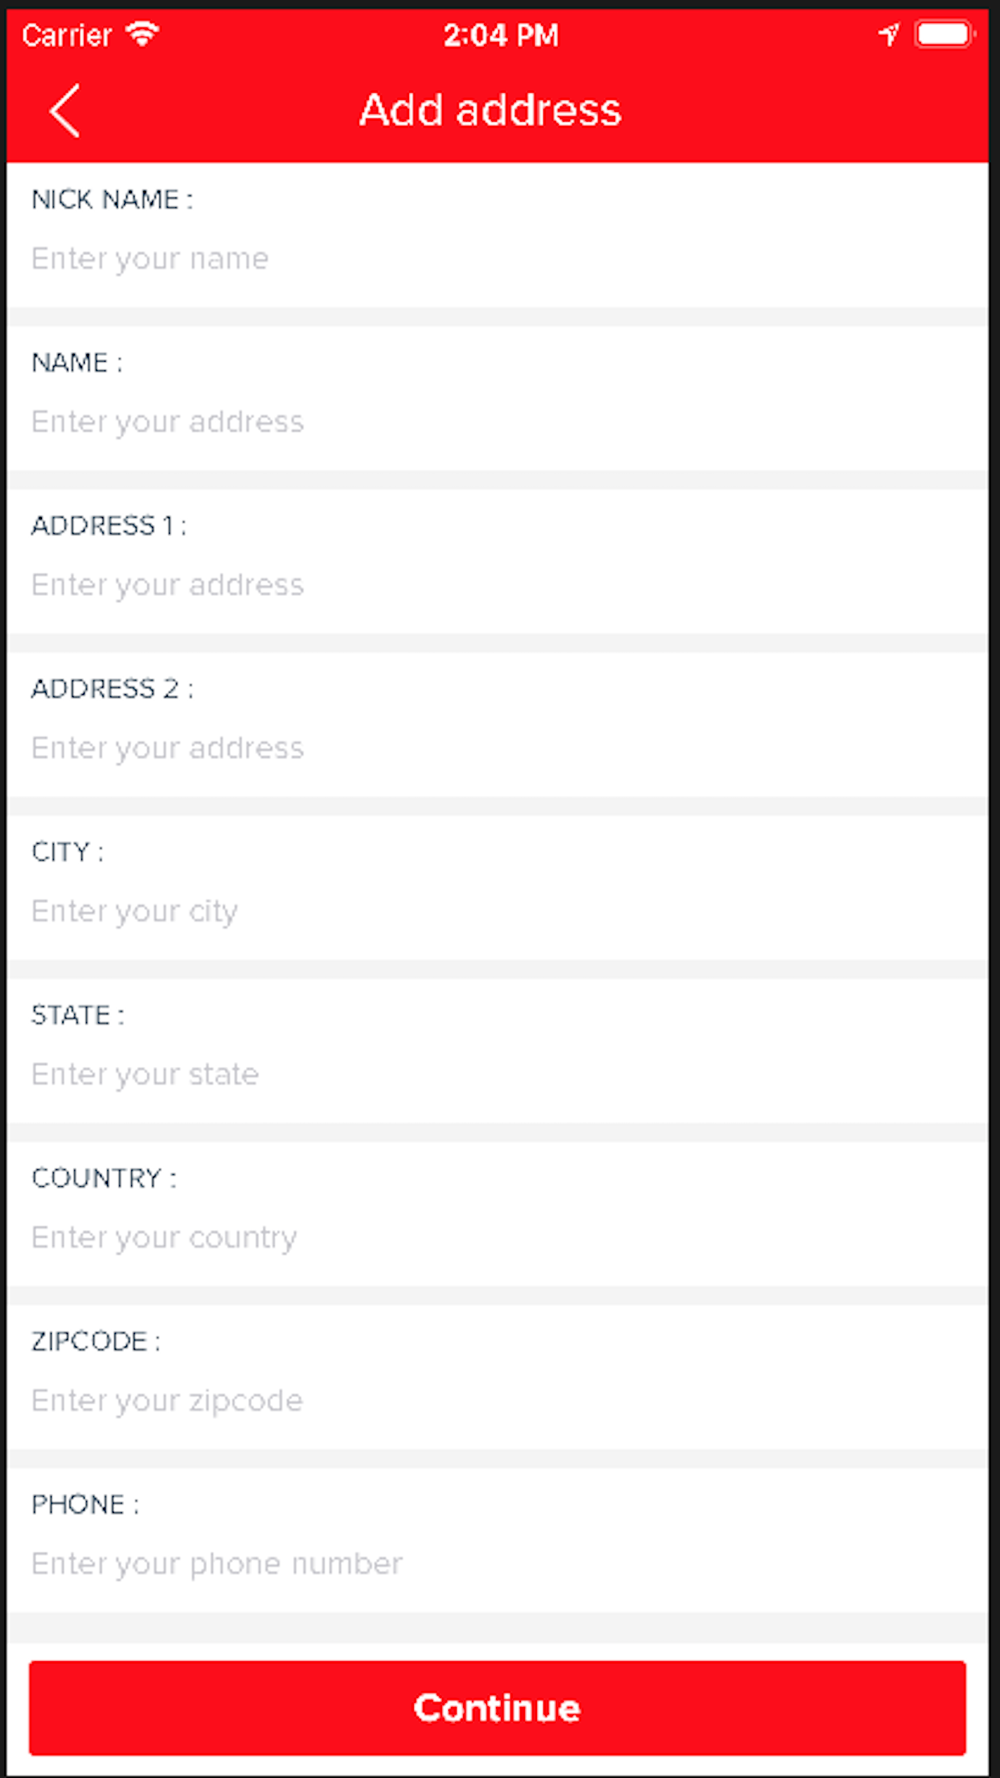Tap the Wi-Fi status icon
The image size is (1000, 1778).
tap(142, 35)
